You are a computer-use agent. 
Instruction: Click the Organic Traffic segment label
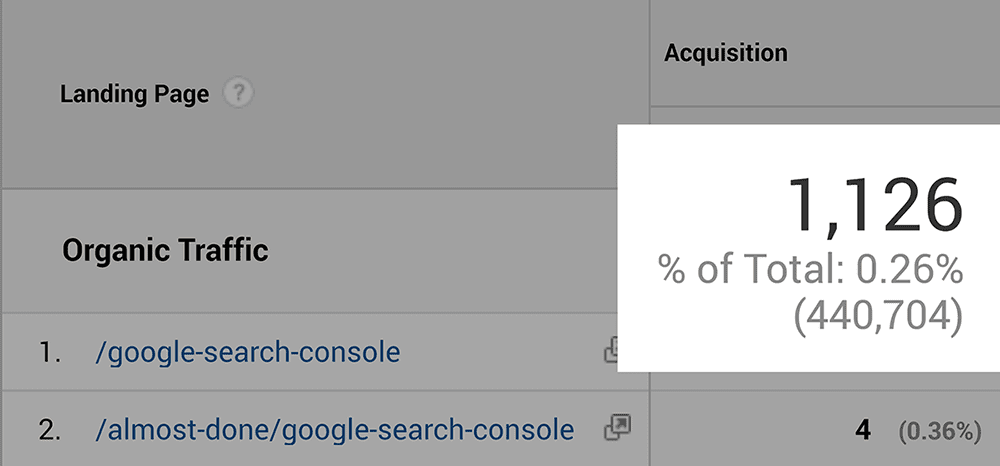[x=165, y=250]
